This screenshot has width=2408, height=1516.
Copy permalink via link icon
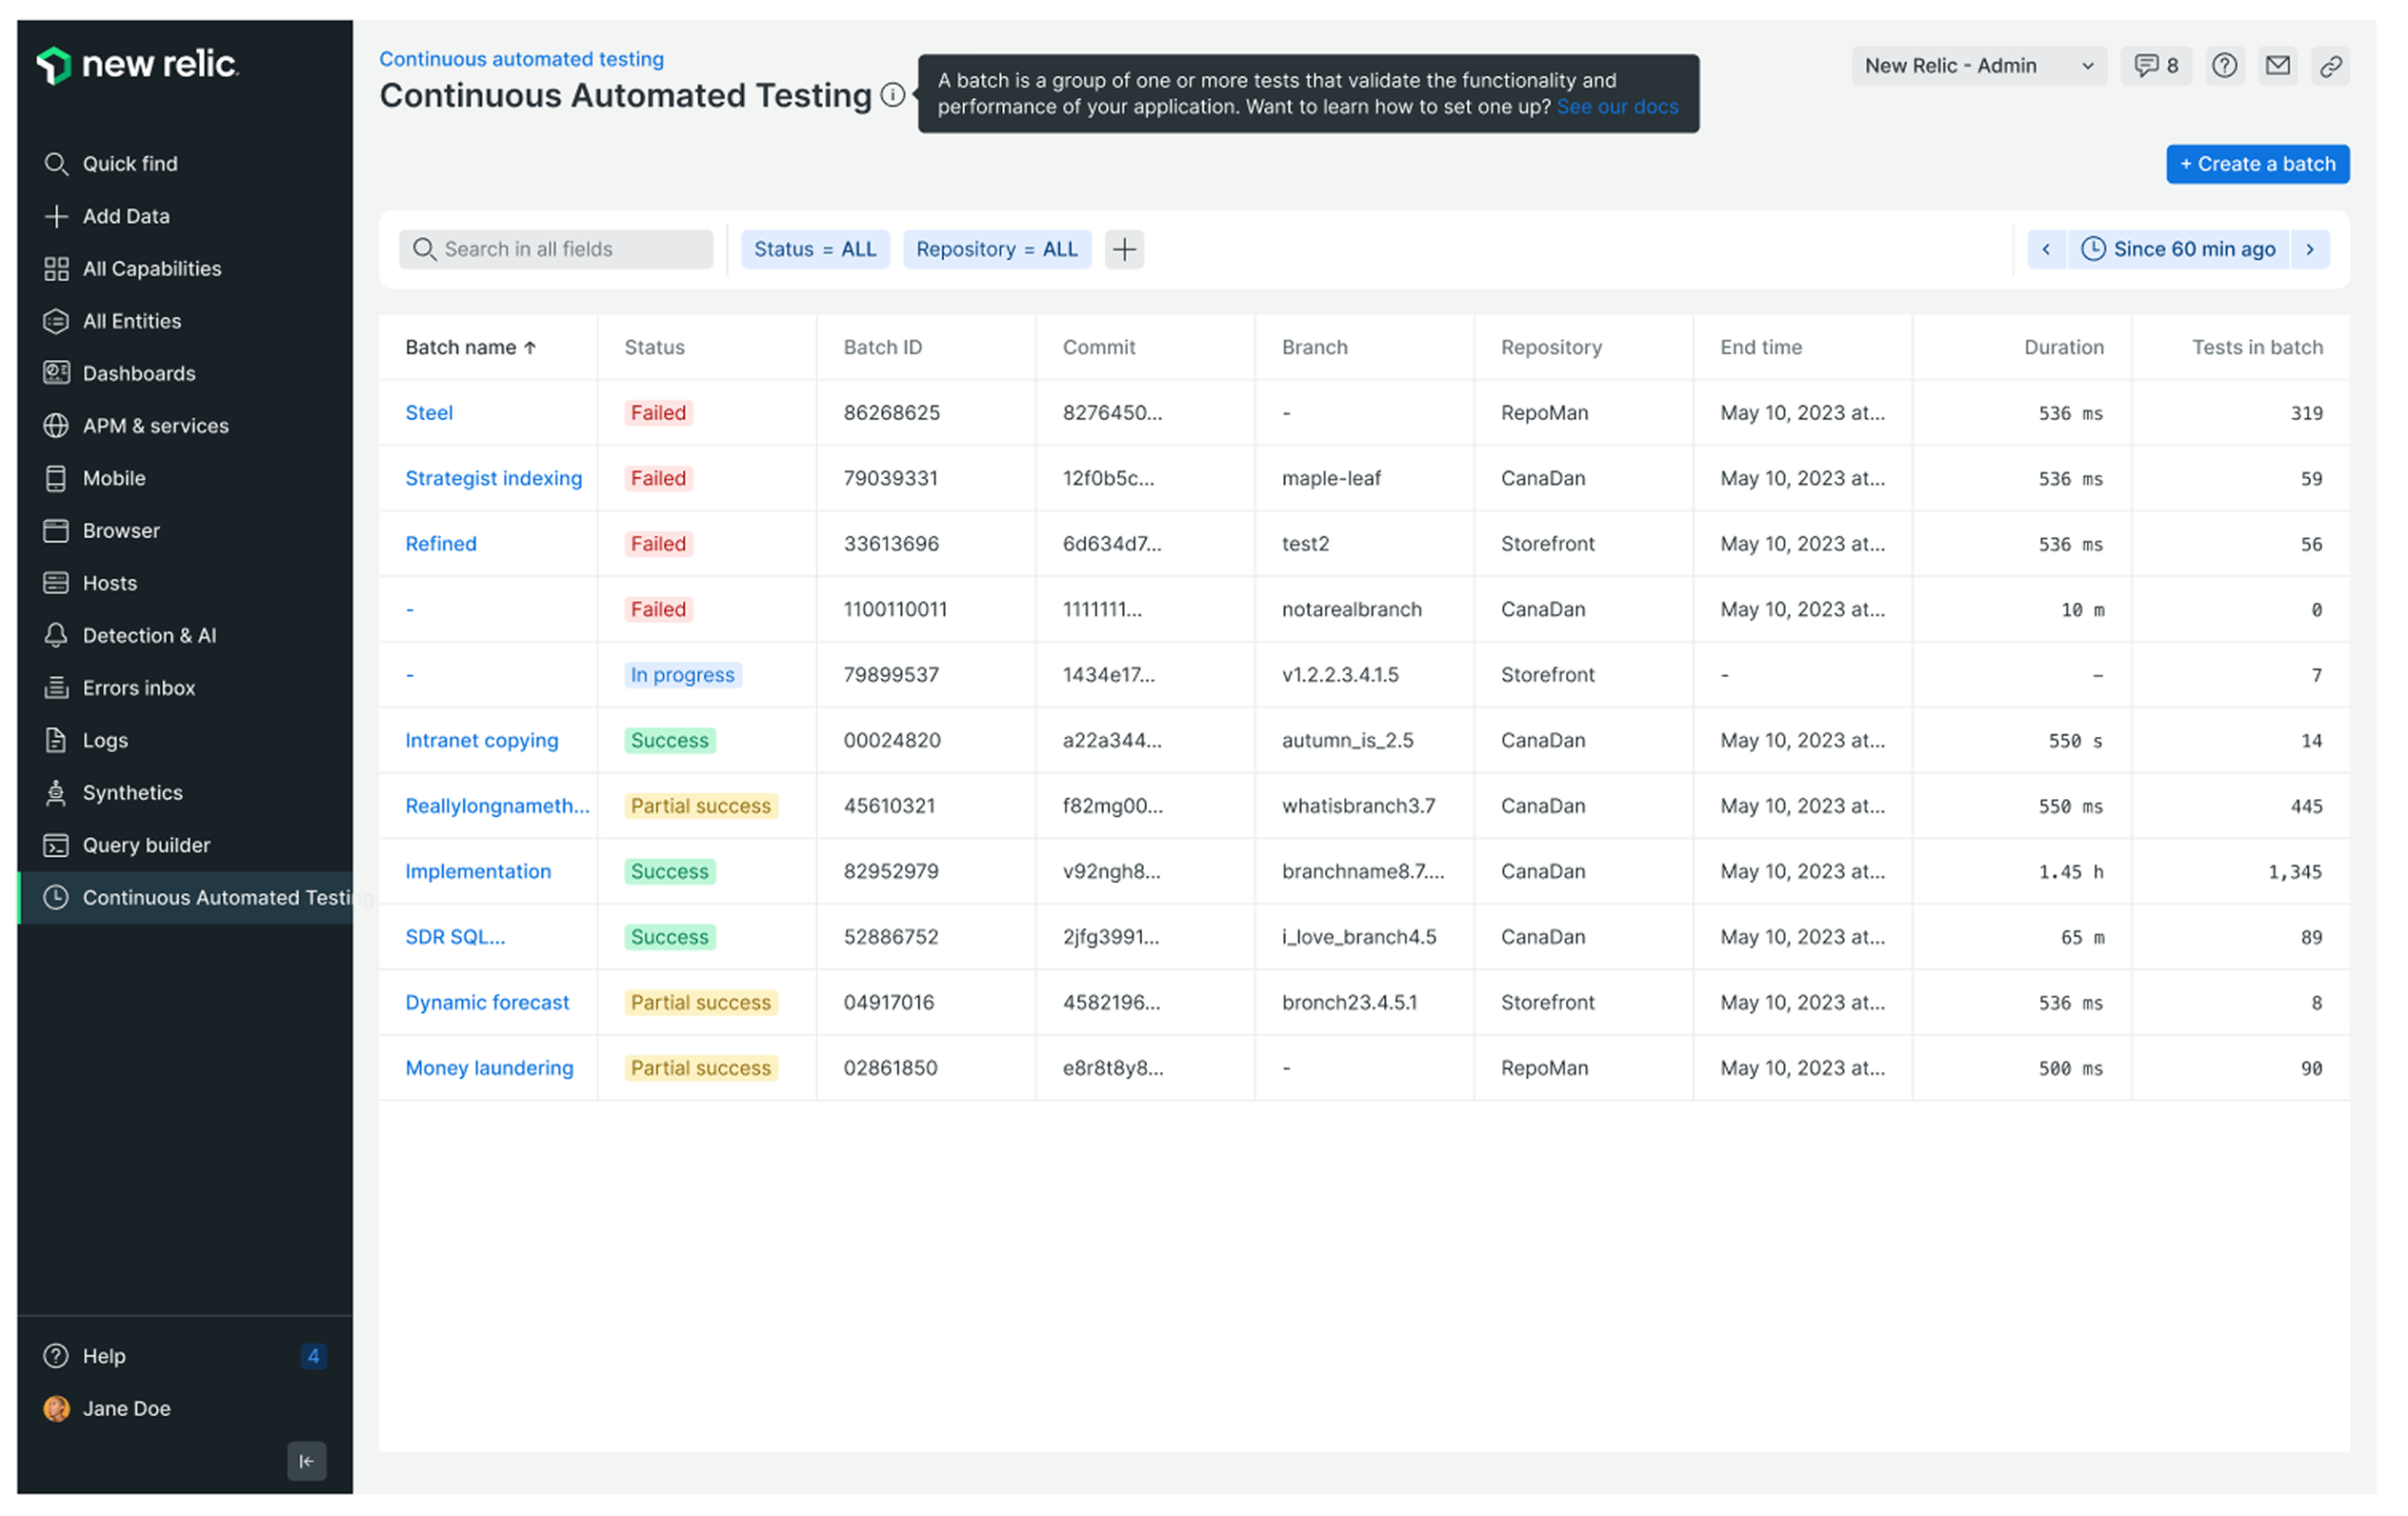(2330, 66)
